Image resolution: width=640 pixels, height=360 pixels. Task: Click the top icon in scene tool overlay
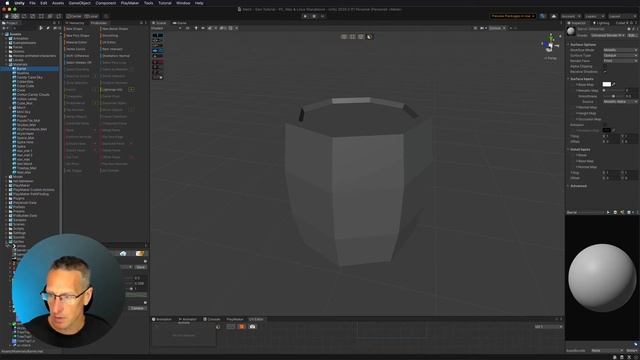[158, 36]
